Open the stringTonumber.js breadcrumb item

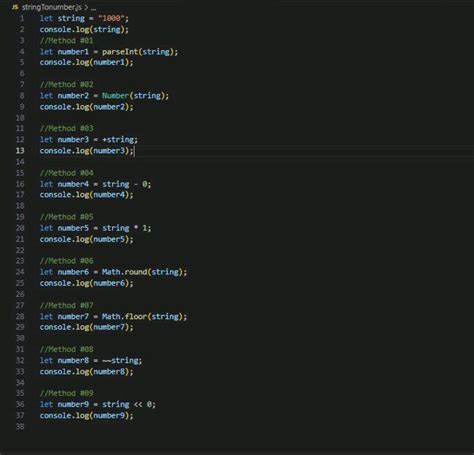tap(52, 7)
